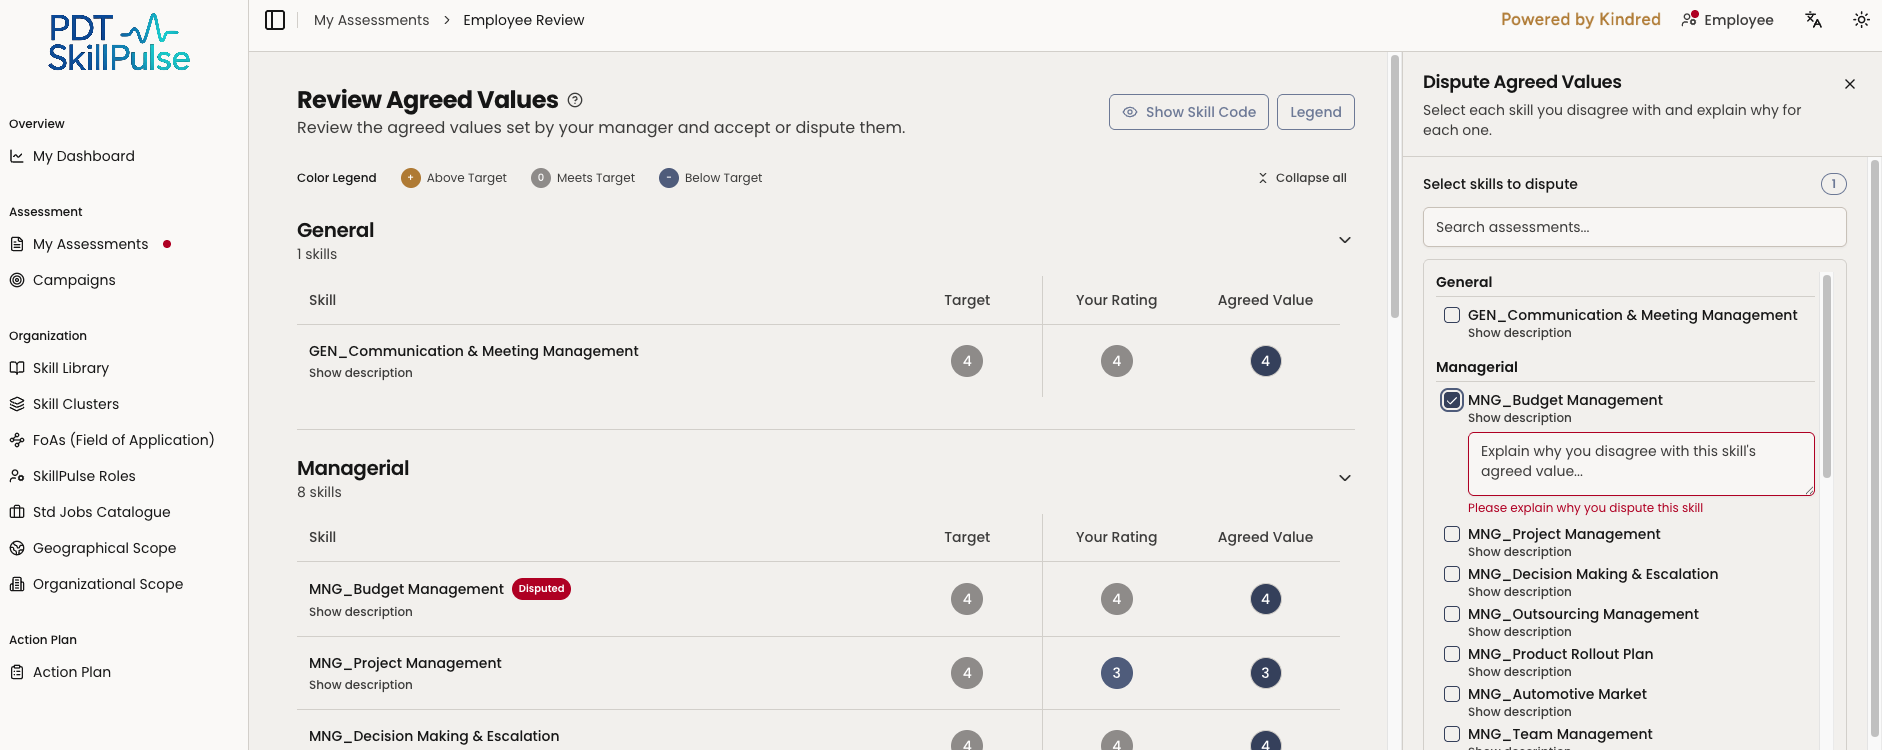Click the Below Target legend badge
1882x750 pixels.
tap(669, 178)
